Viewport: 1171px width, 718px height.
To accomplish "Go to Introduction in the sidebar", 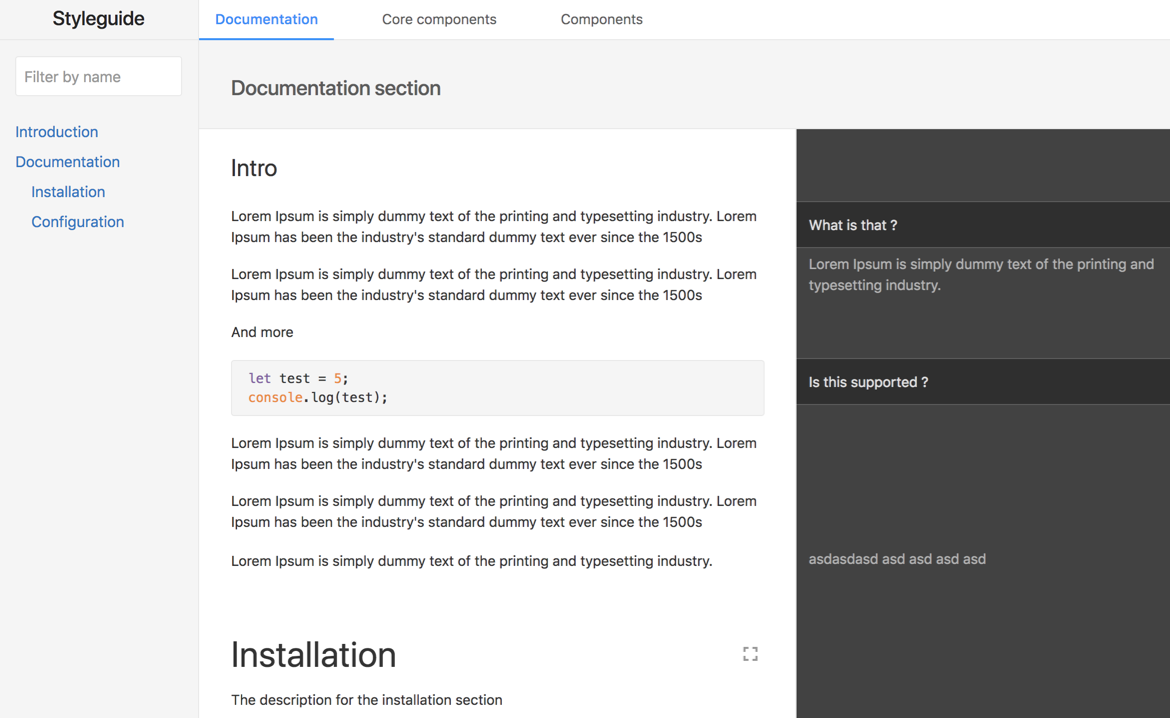I will [x=56, y=132].
